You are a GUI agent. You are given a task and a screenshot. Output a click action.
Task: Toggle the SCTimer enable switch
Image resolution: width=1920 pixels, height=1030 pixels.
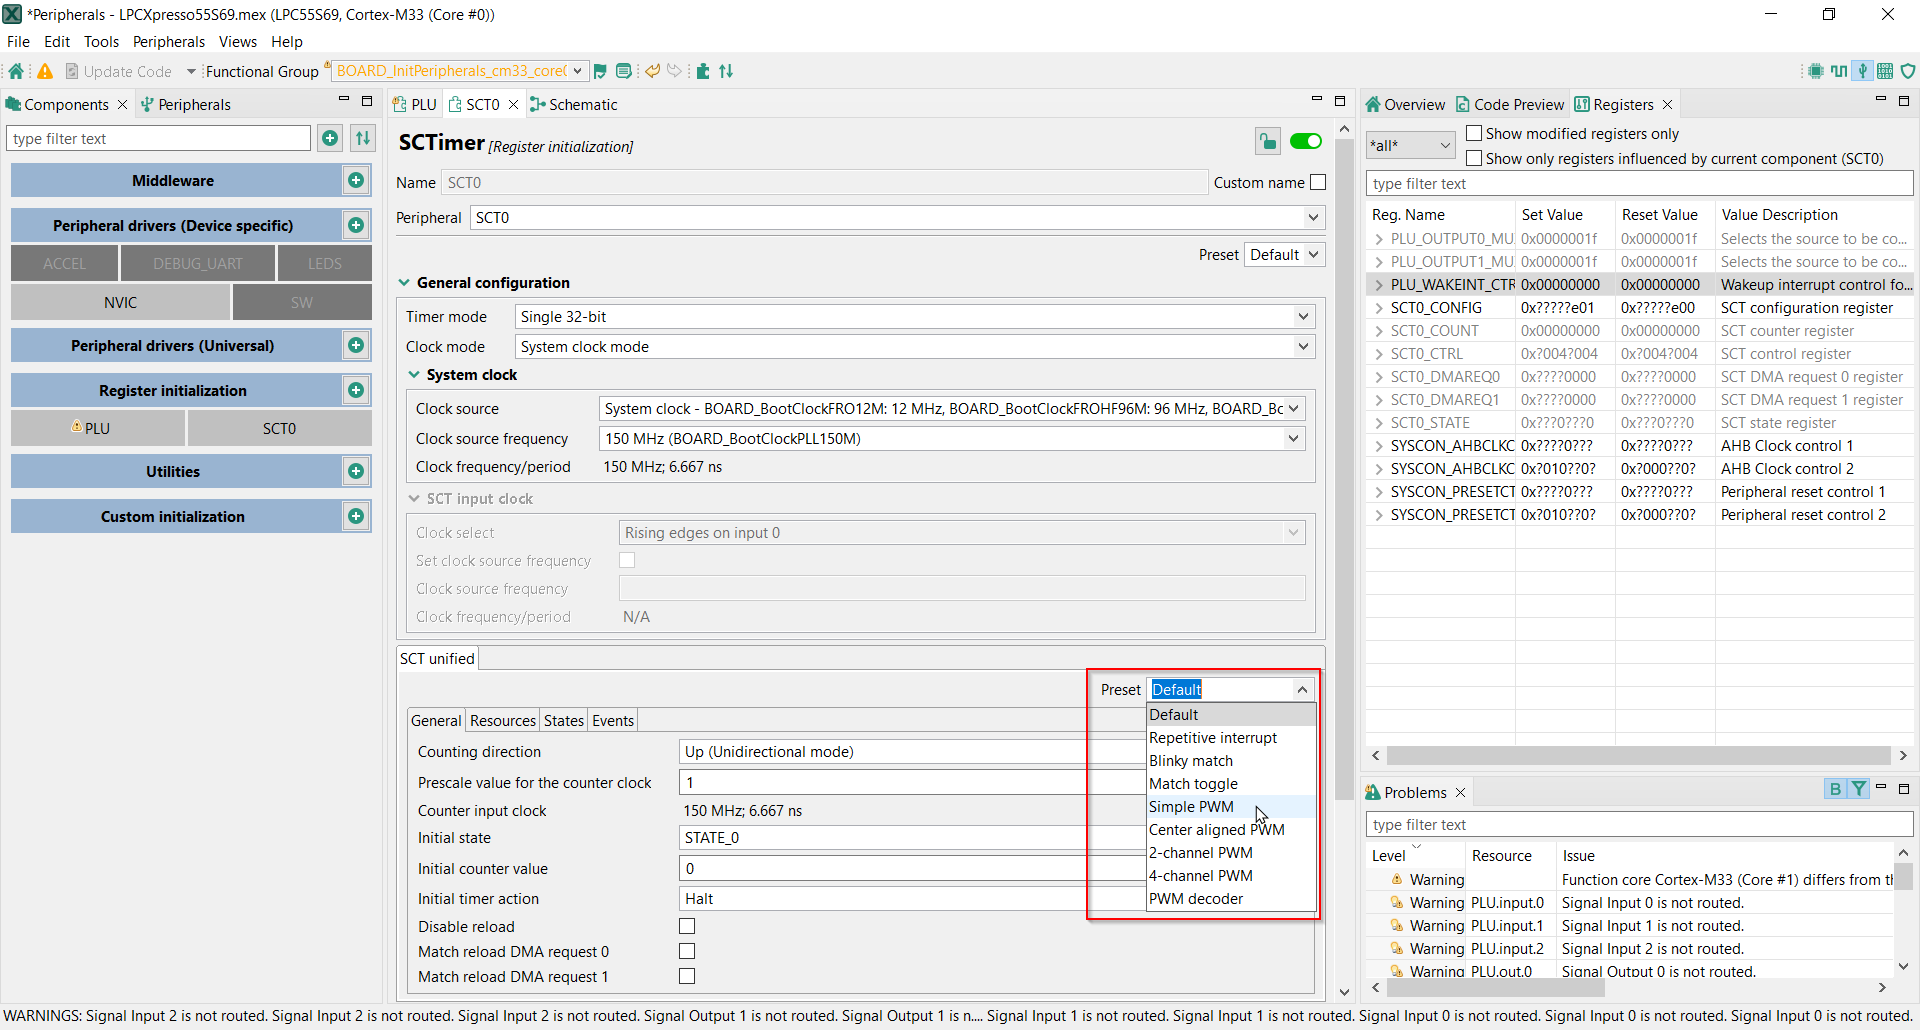click(x=1305, y=142)
